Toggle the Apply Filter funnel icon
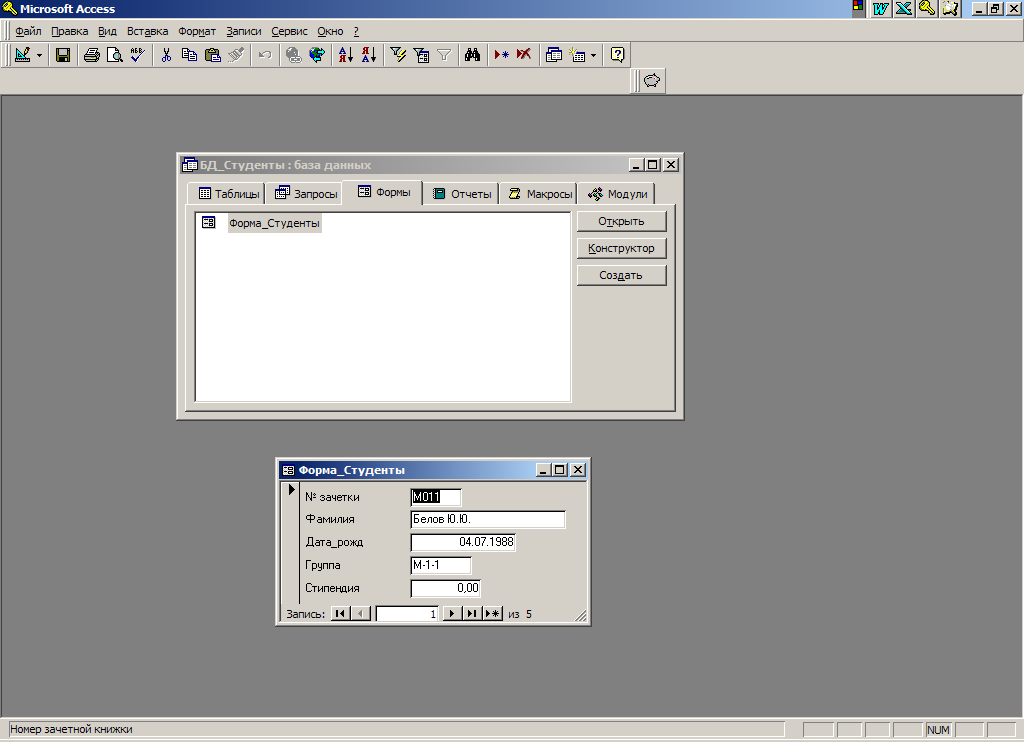Viewport: 1024px width, 742px height. pos(444,55)
